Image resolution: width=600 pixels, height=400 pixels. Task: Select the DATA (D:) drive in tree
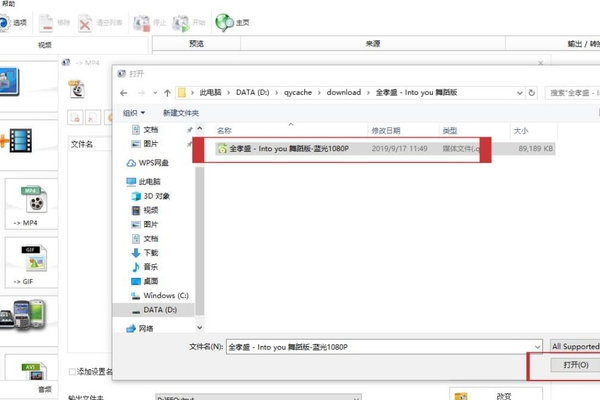click(155, 310)
